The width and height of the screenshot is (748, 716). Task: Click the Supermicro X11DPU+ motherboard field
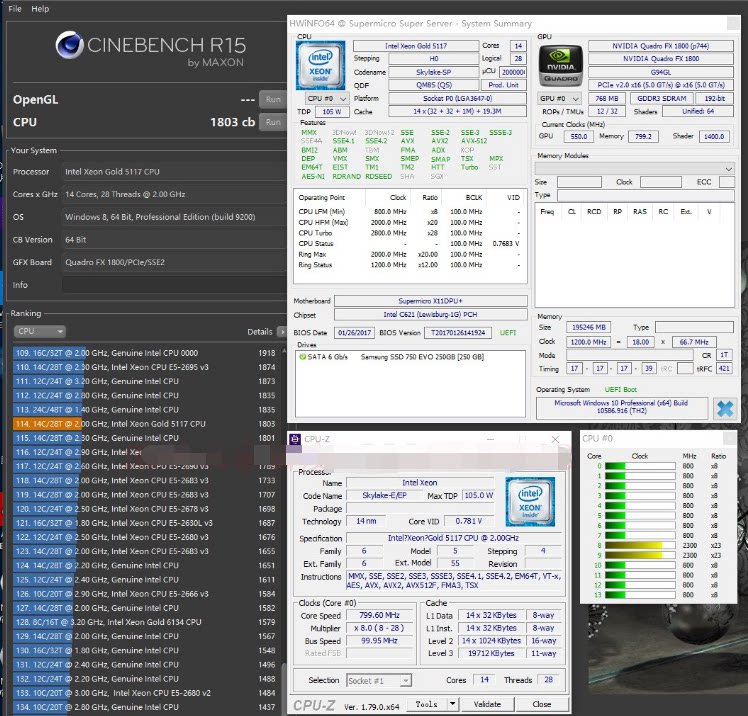(430, 301)
